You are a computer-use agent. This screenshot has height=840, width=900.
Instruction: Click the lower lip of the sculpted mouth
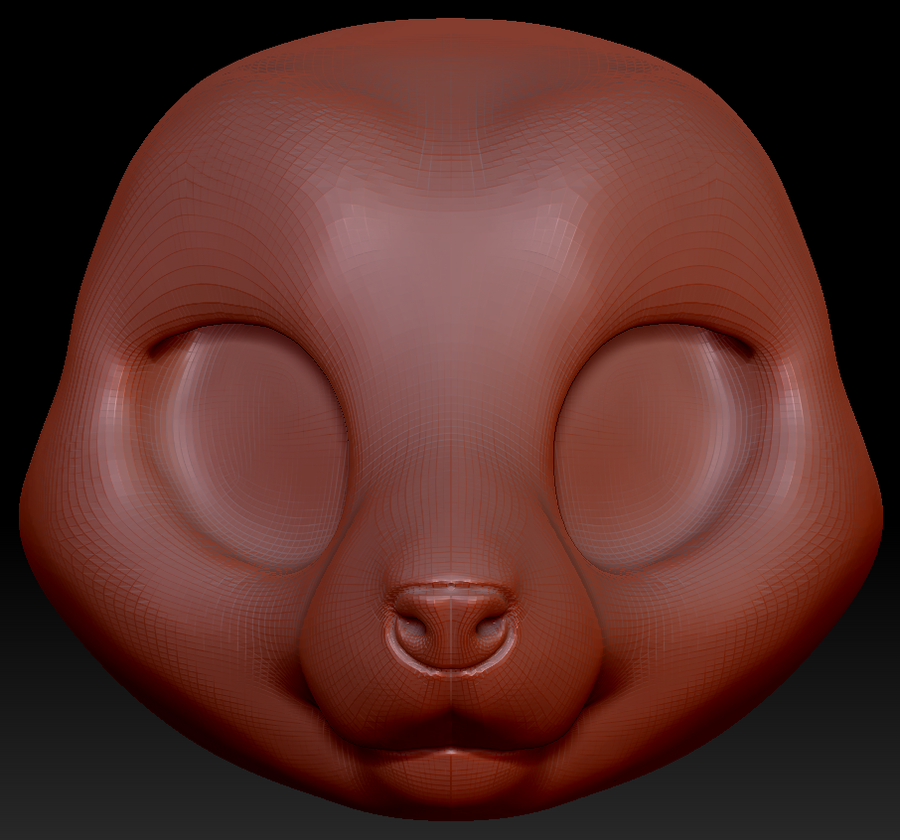pyautogui.click(x=451, y=765)
